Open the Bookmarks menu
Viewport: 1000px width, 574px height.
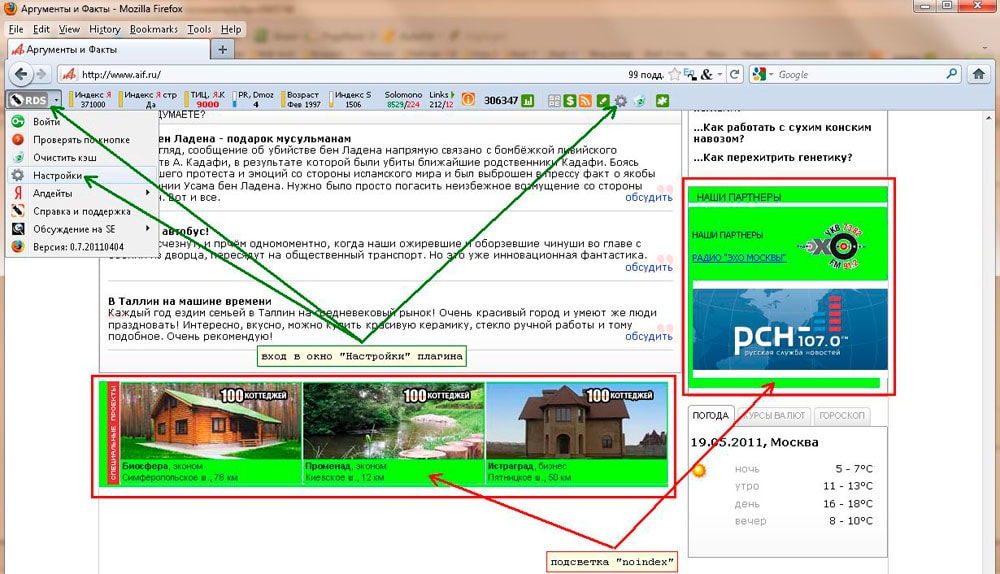point(153,29)
